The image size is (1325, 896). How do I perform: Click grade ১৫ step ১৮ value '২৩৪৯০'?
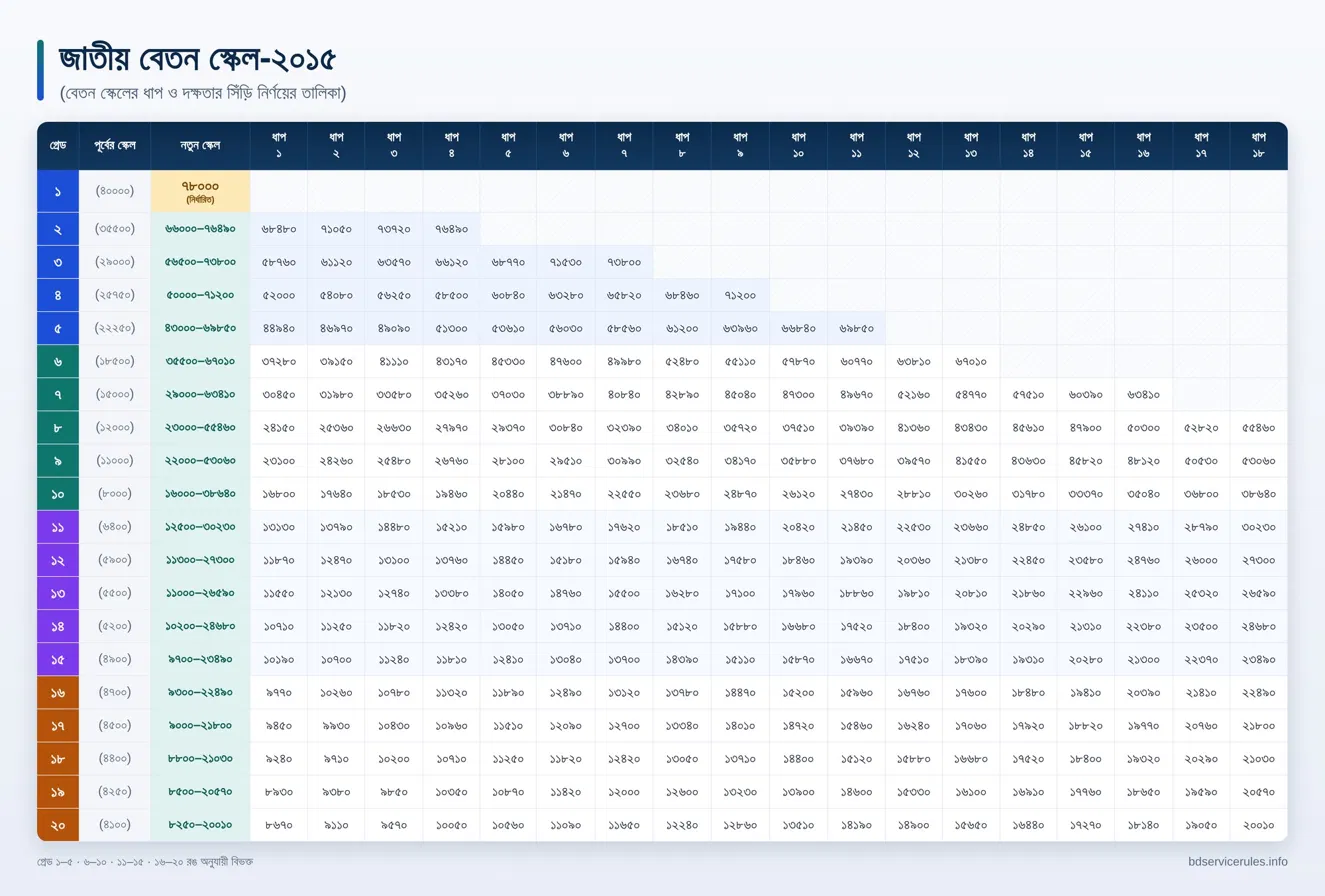(x=1259, y=659)
